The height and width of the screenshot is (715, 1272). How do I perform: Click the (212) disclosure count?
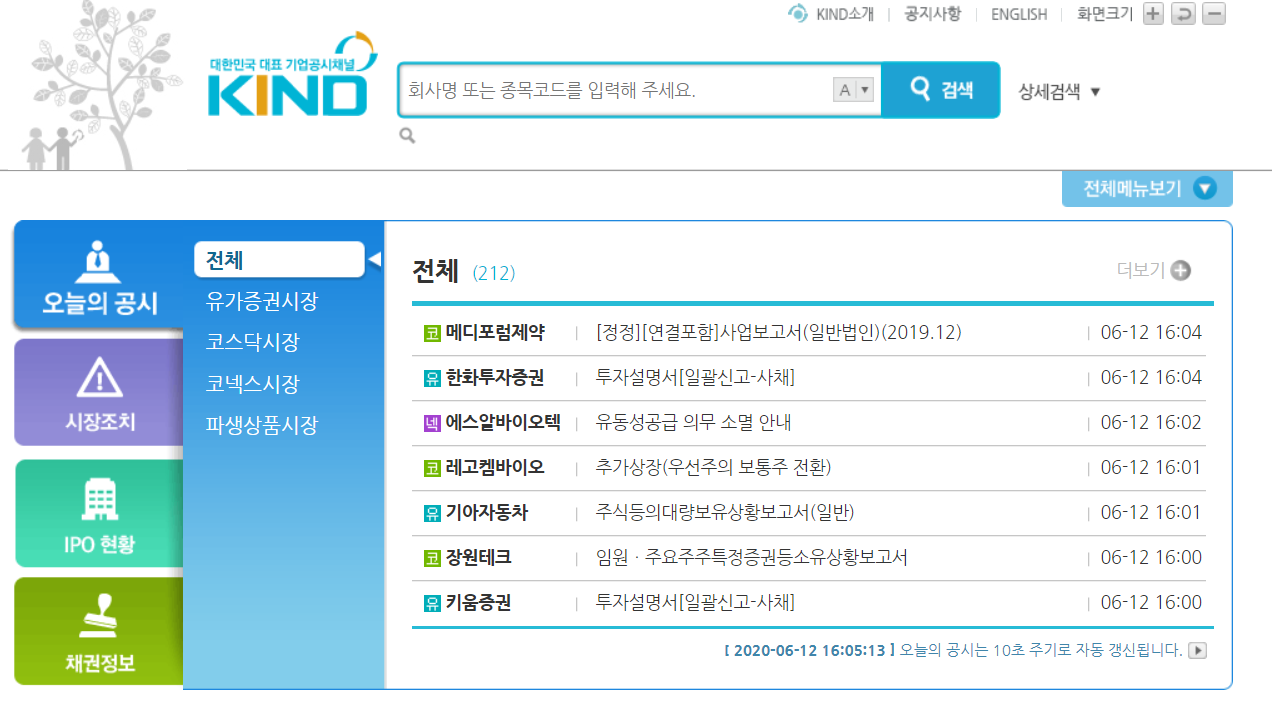(494, 273)
